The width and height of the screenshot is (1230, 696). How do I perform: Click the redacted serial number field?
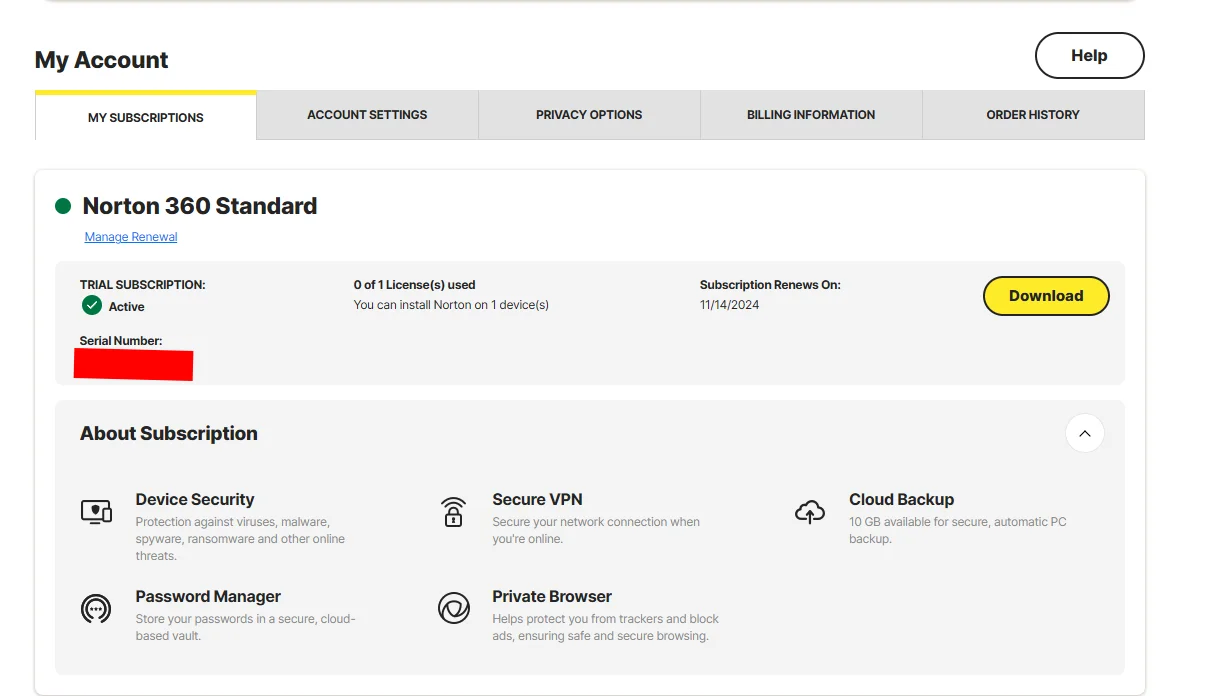[134, 365]
